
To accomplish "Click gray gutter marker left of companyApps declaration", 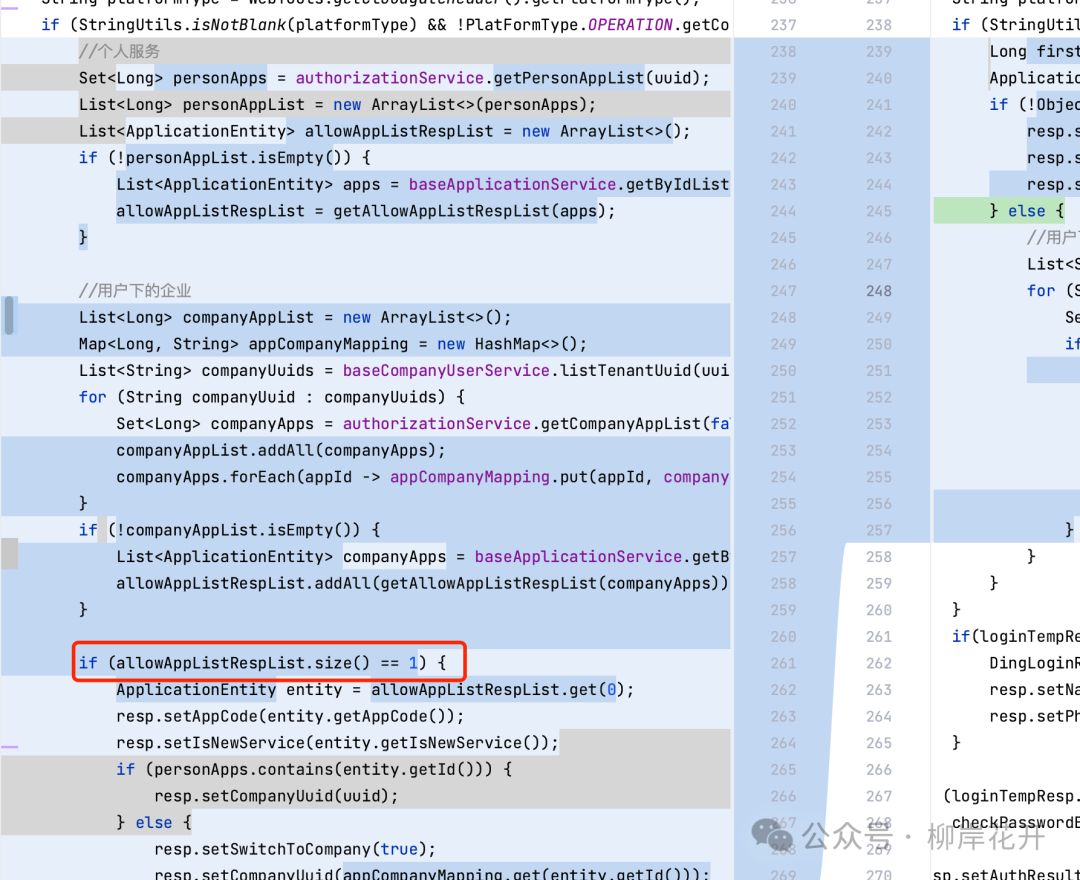I will 9,553.
